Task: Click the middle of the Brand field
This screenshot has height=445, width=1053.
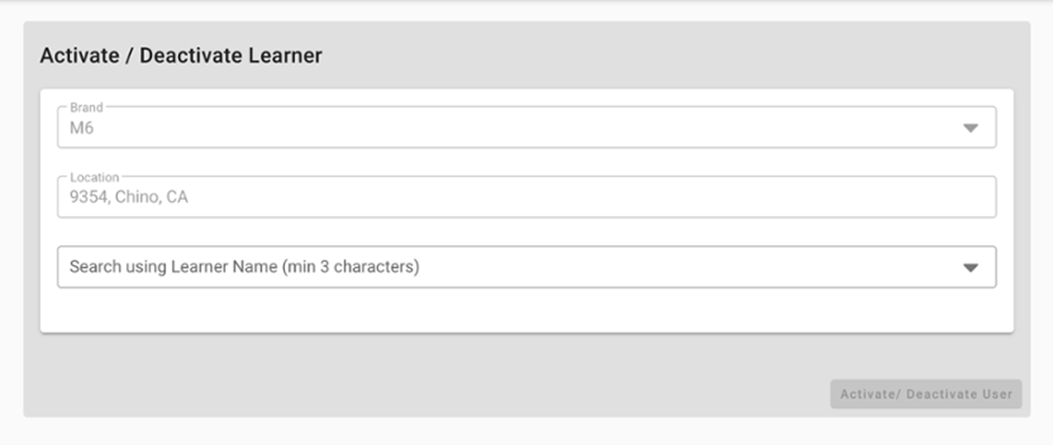Action: [526, 128]
